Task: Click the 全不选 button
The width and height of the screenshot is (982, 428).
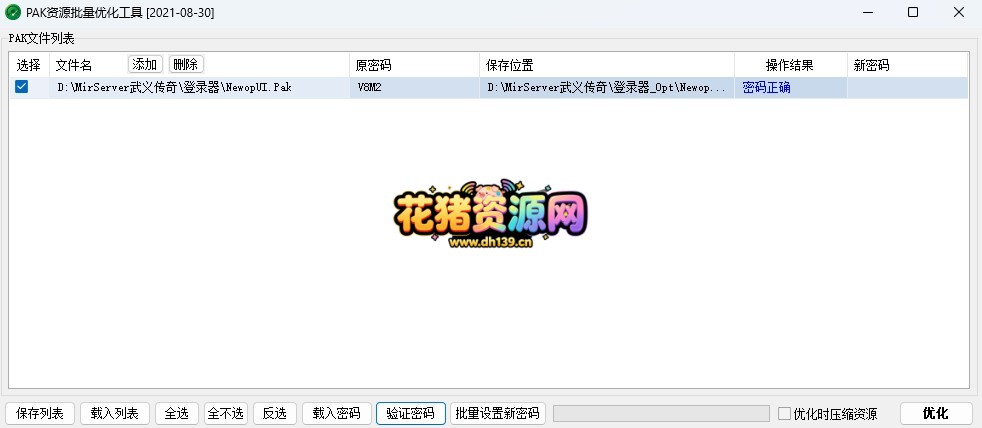Action: pyautogui.click(x=225, y=414)
